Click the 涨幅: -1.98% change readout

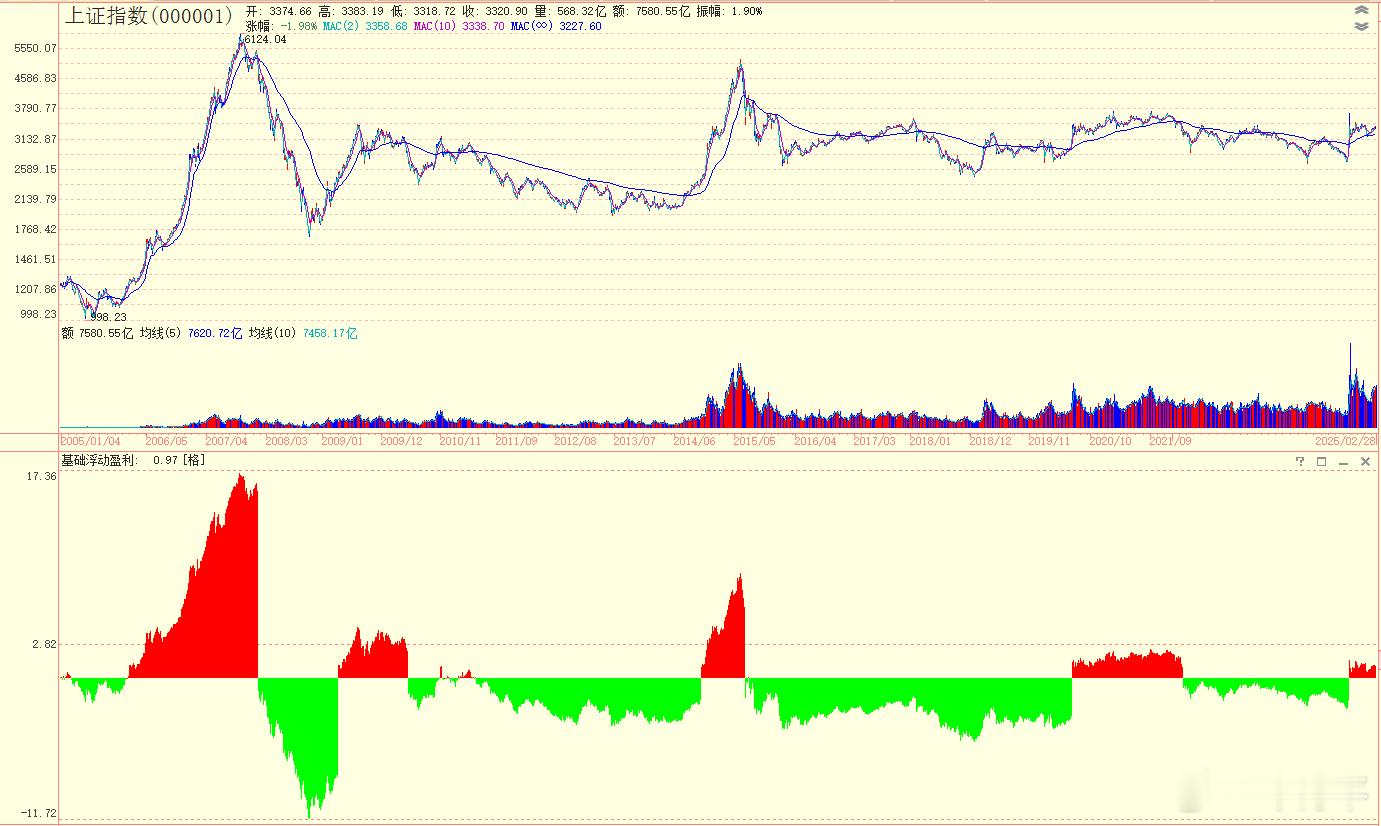(x=282, y=27)
